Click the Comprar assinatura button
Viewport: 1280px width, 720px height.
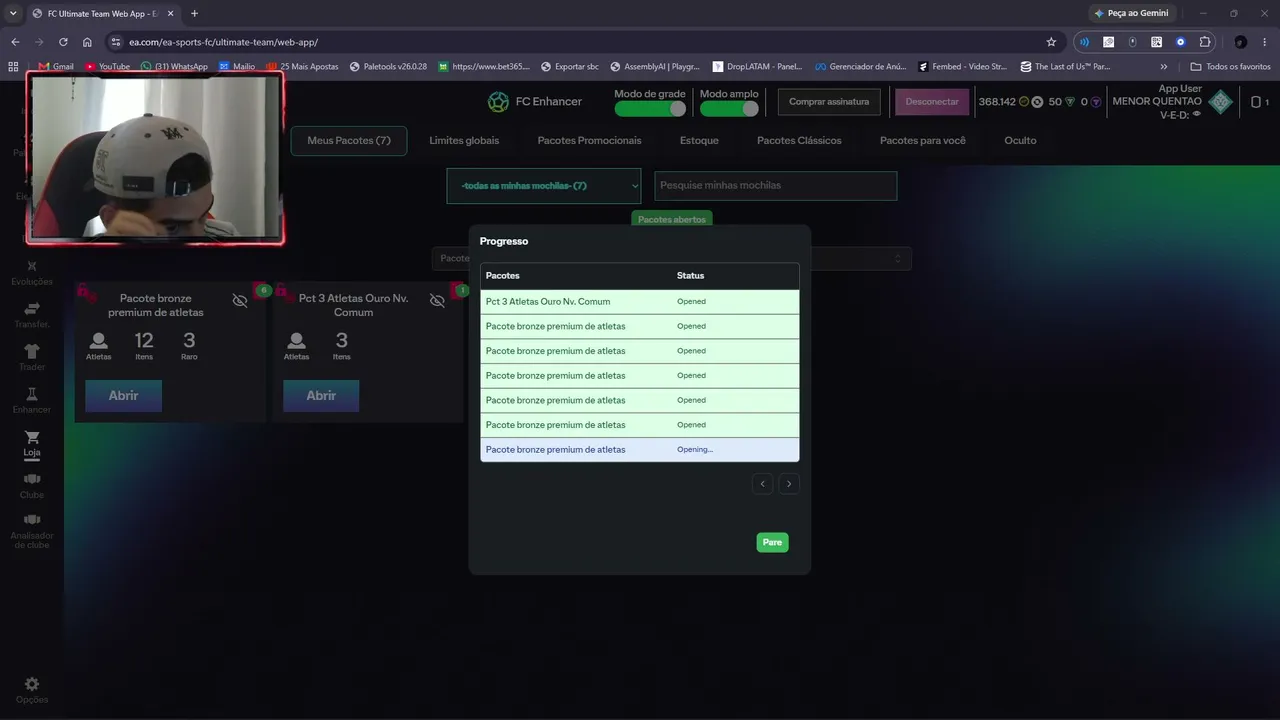click(829, 102)
